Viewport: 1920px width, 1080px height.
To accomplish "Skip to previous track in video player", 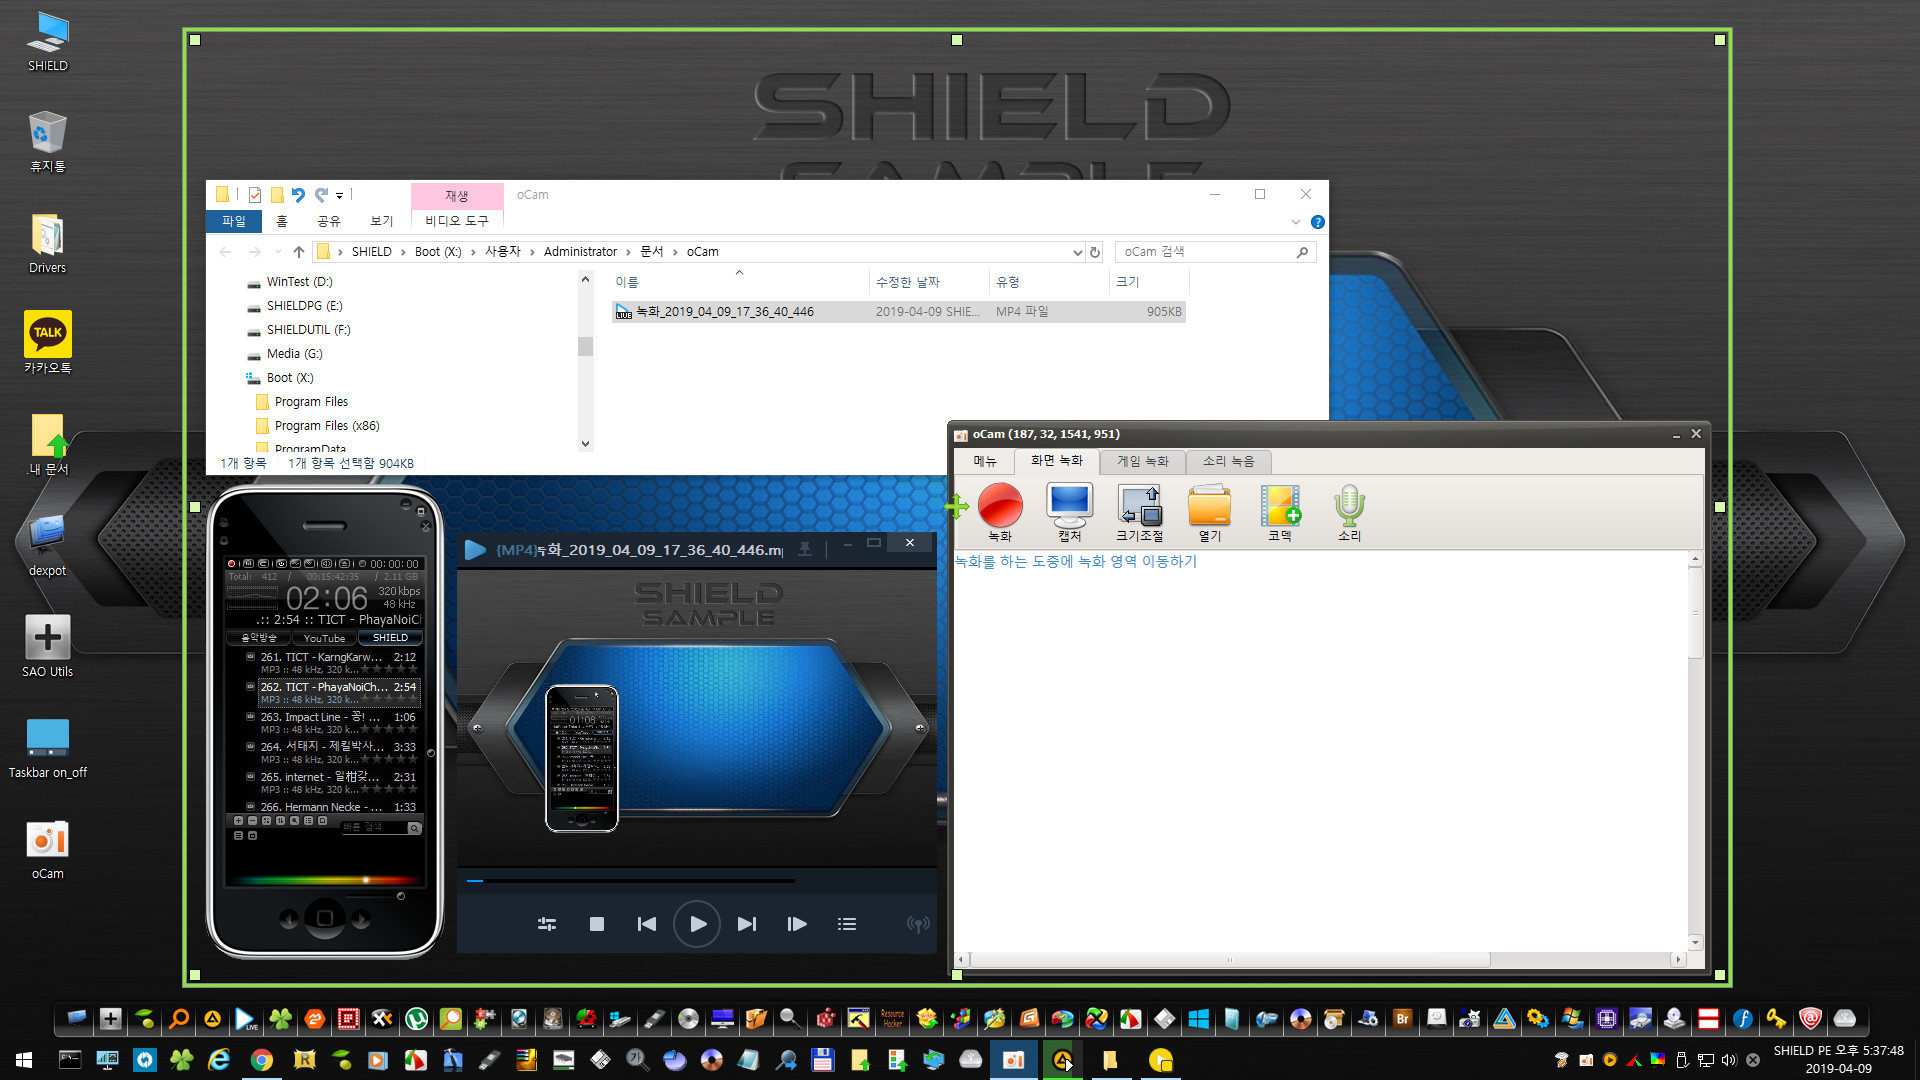I will click(x=647, y=924).
